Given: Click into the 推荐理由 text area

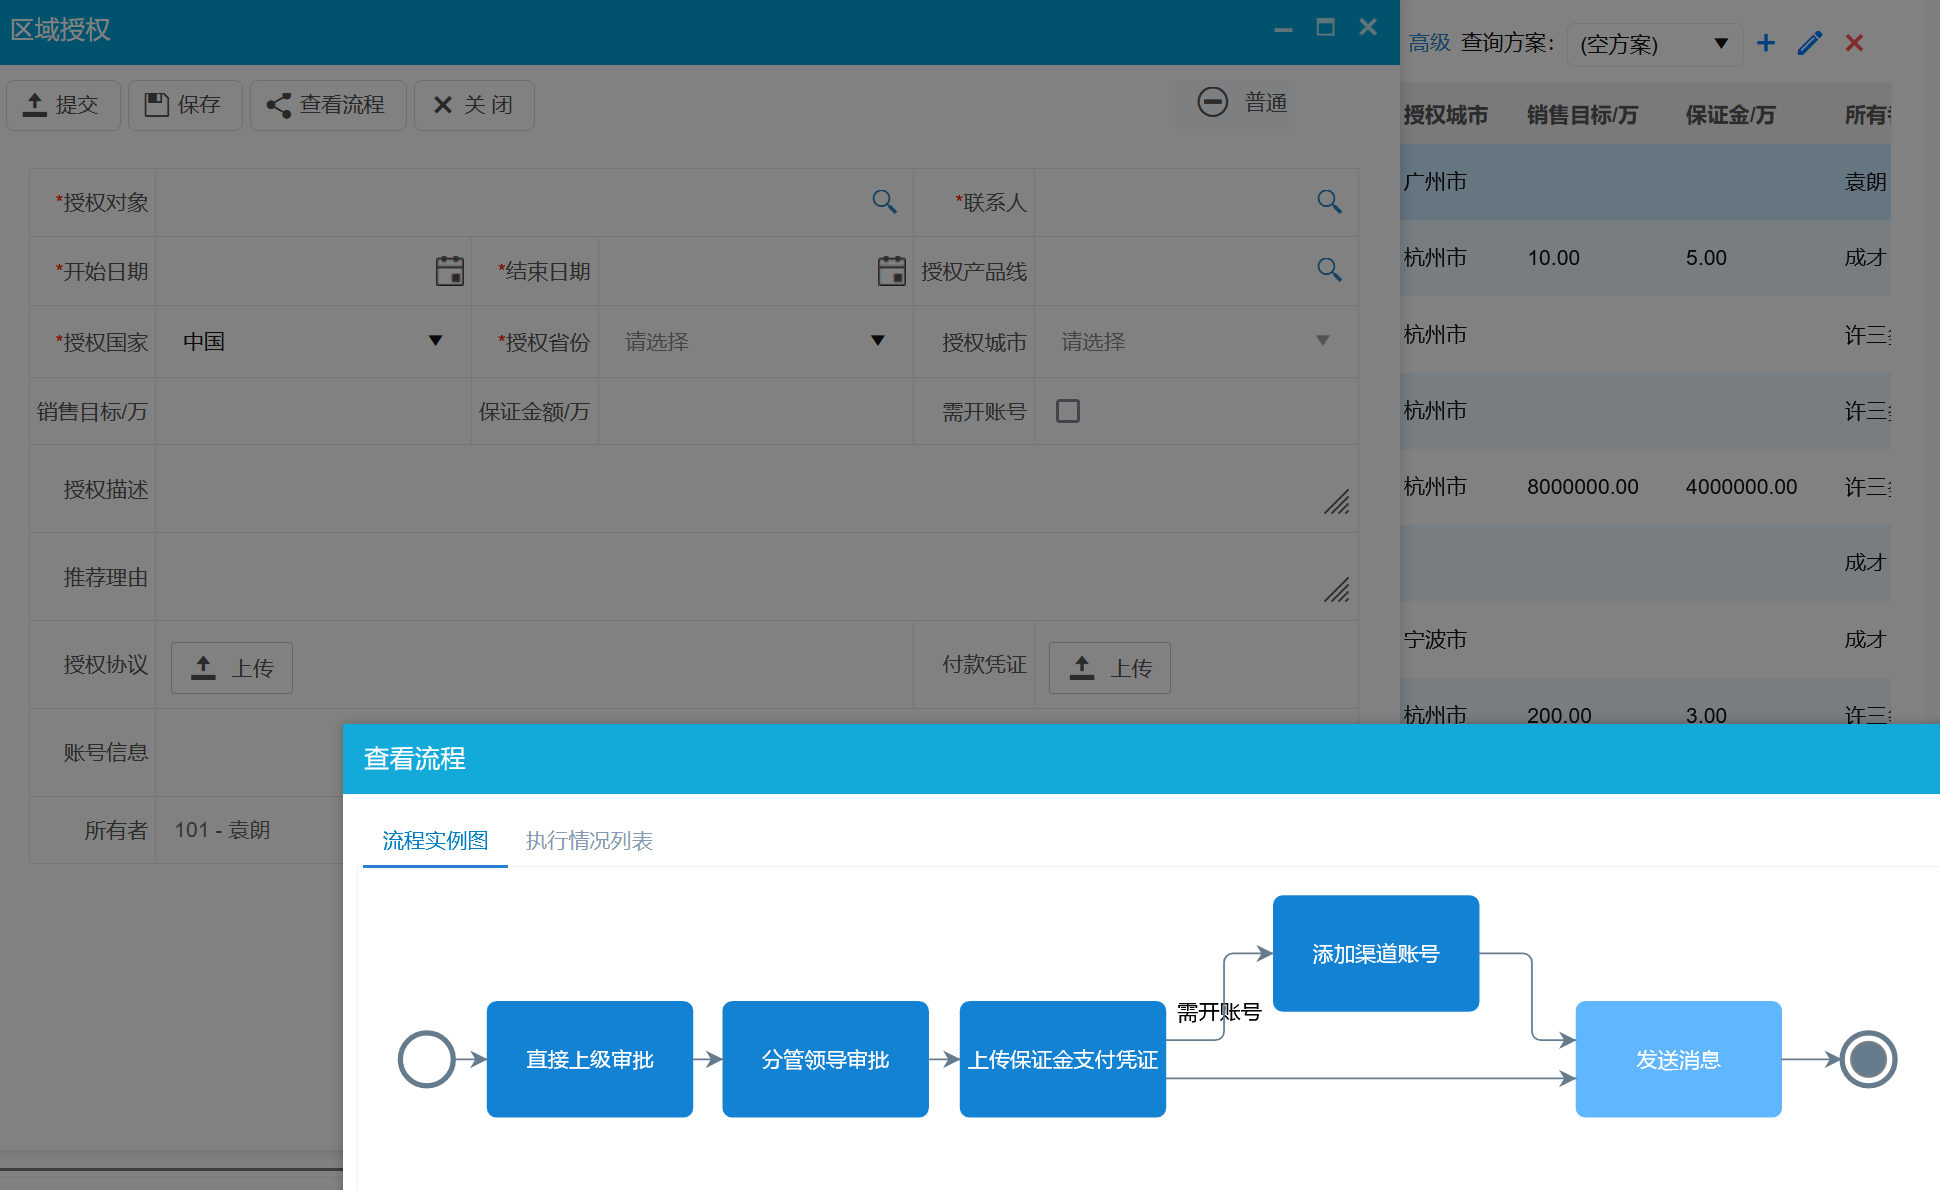Looking at the screenshot, I should 755,577.
